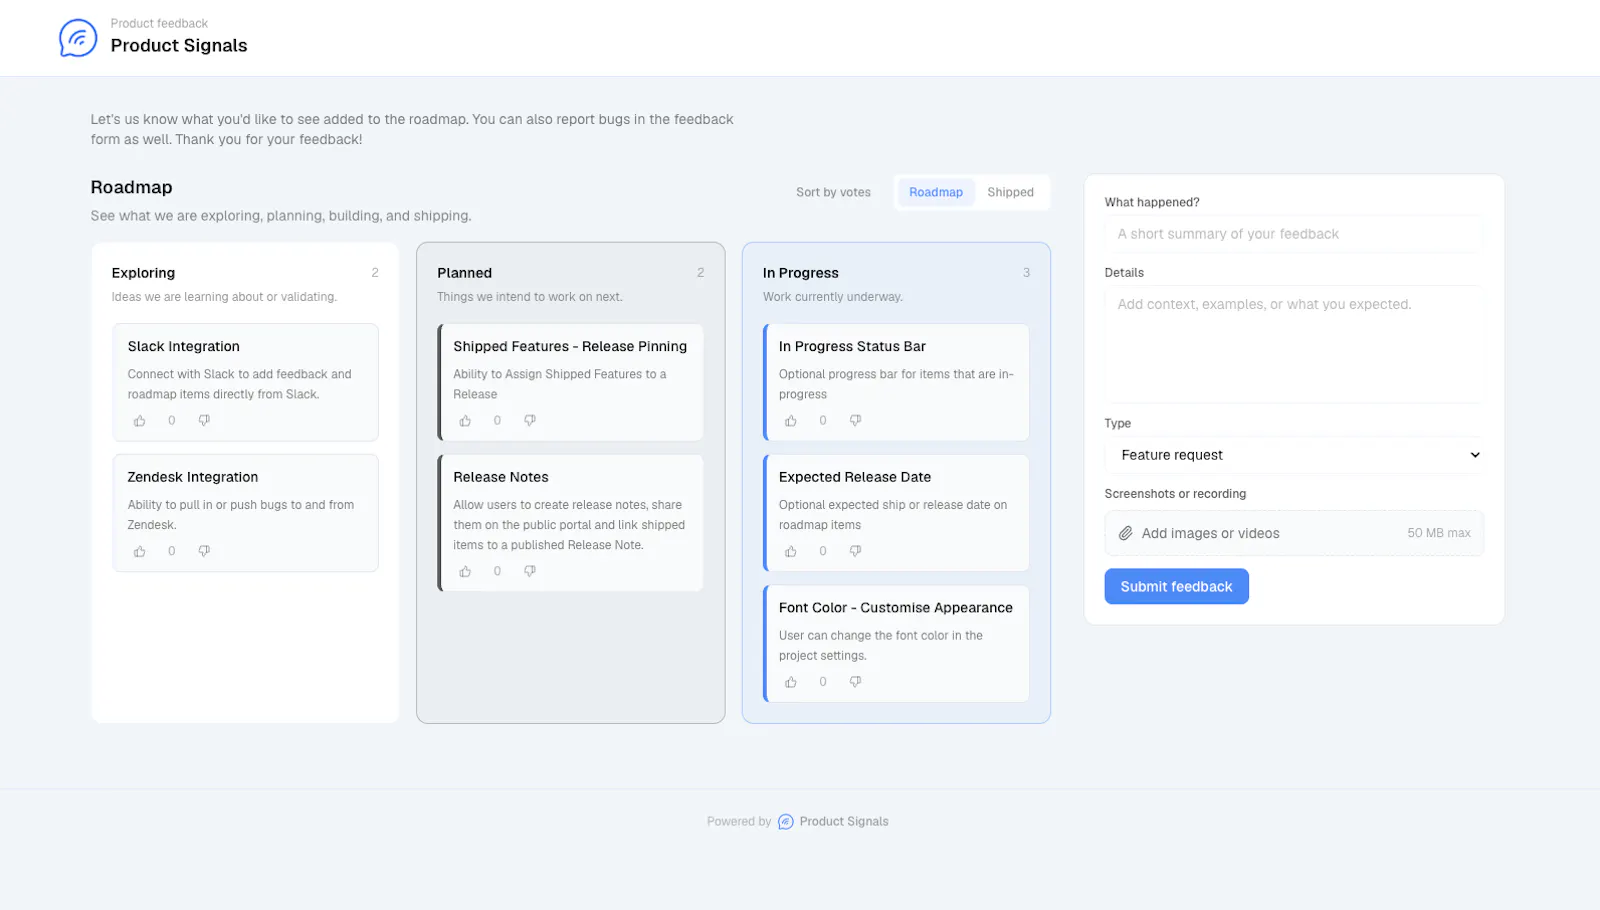Click the In Progress column heading
The image size is (1600, 910).
click(800, 273)
